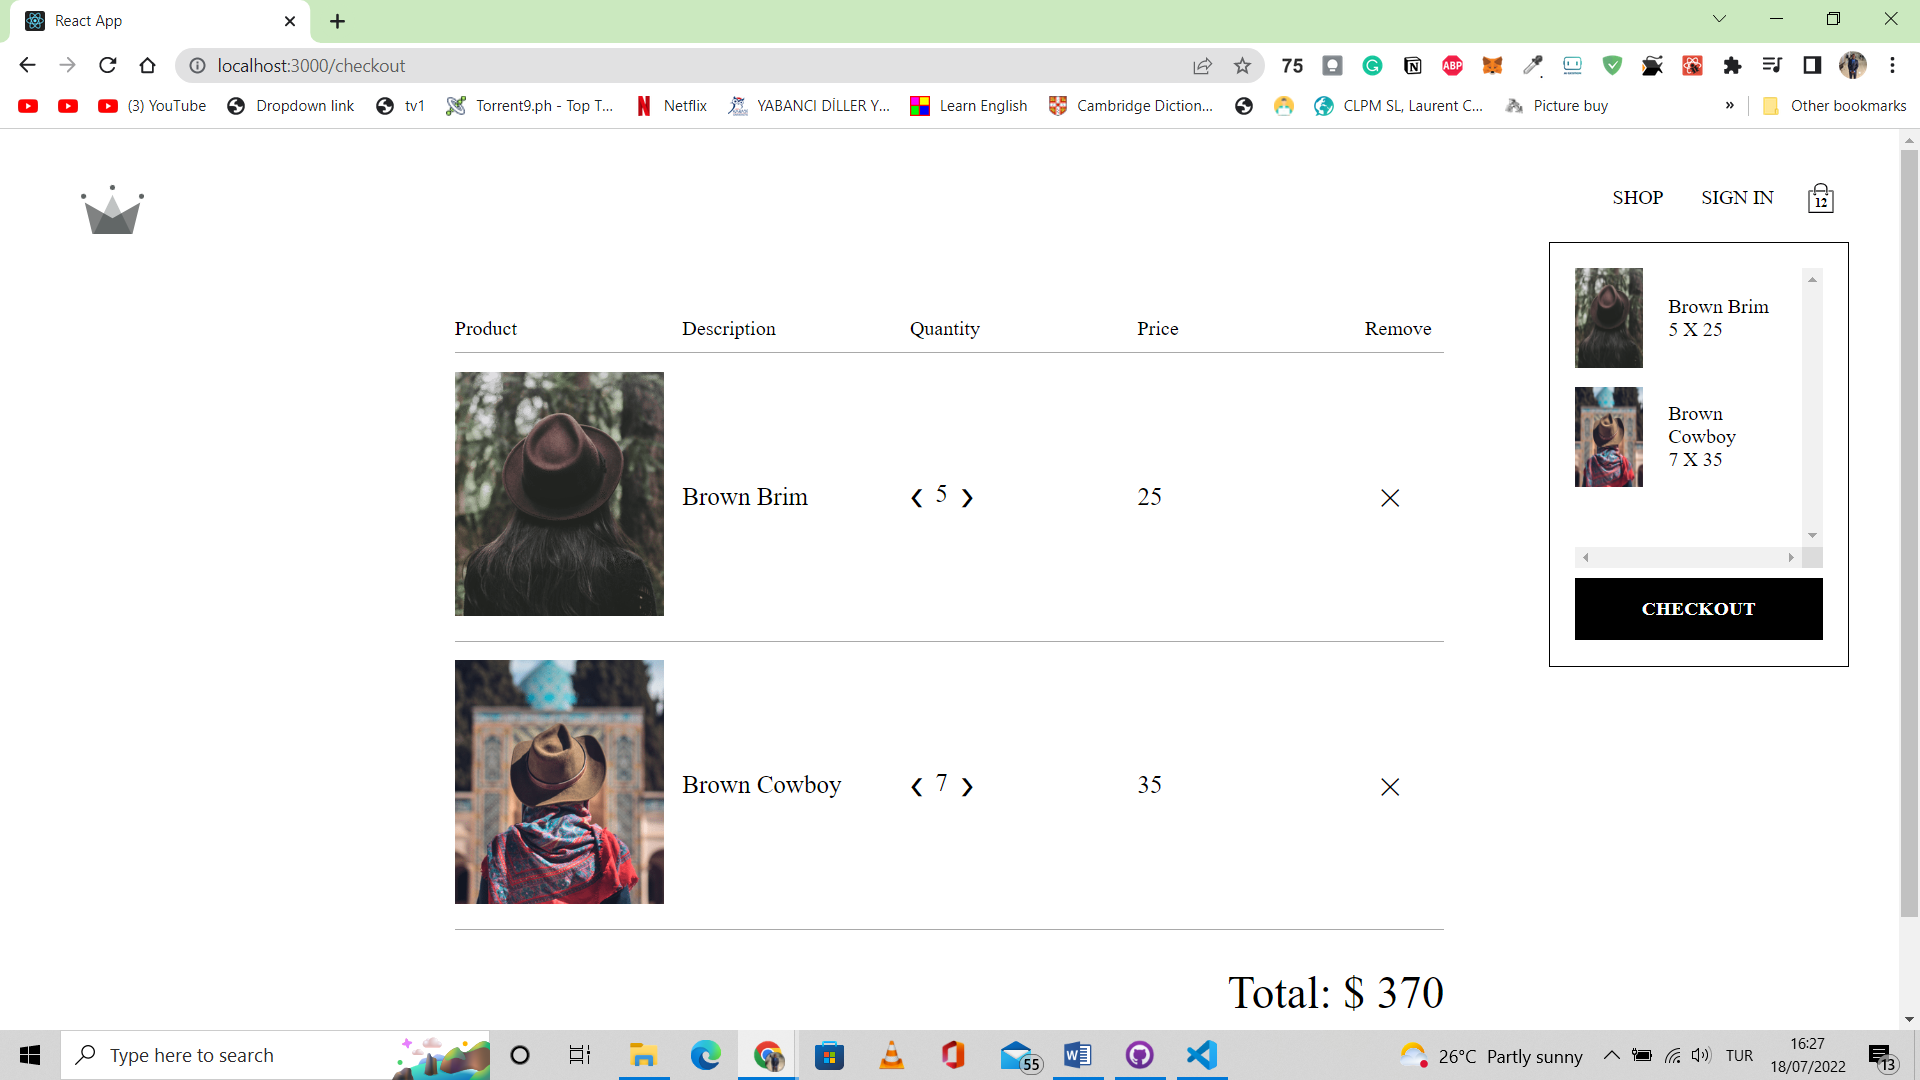Open the Netflix bookmark

click(x=671, y=106)
